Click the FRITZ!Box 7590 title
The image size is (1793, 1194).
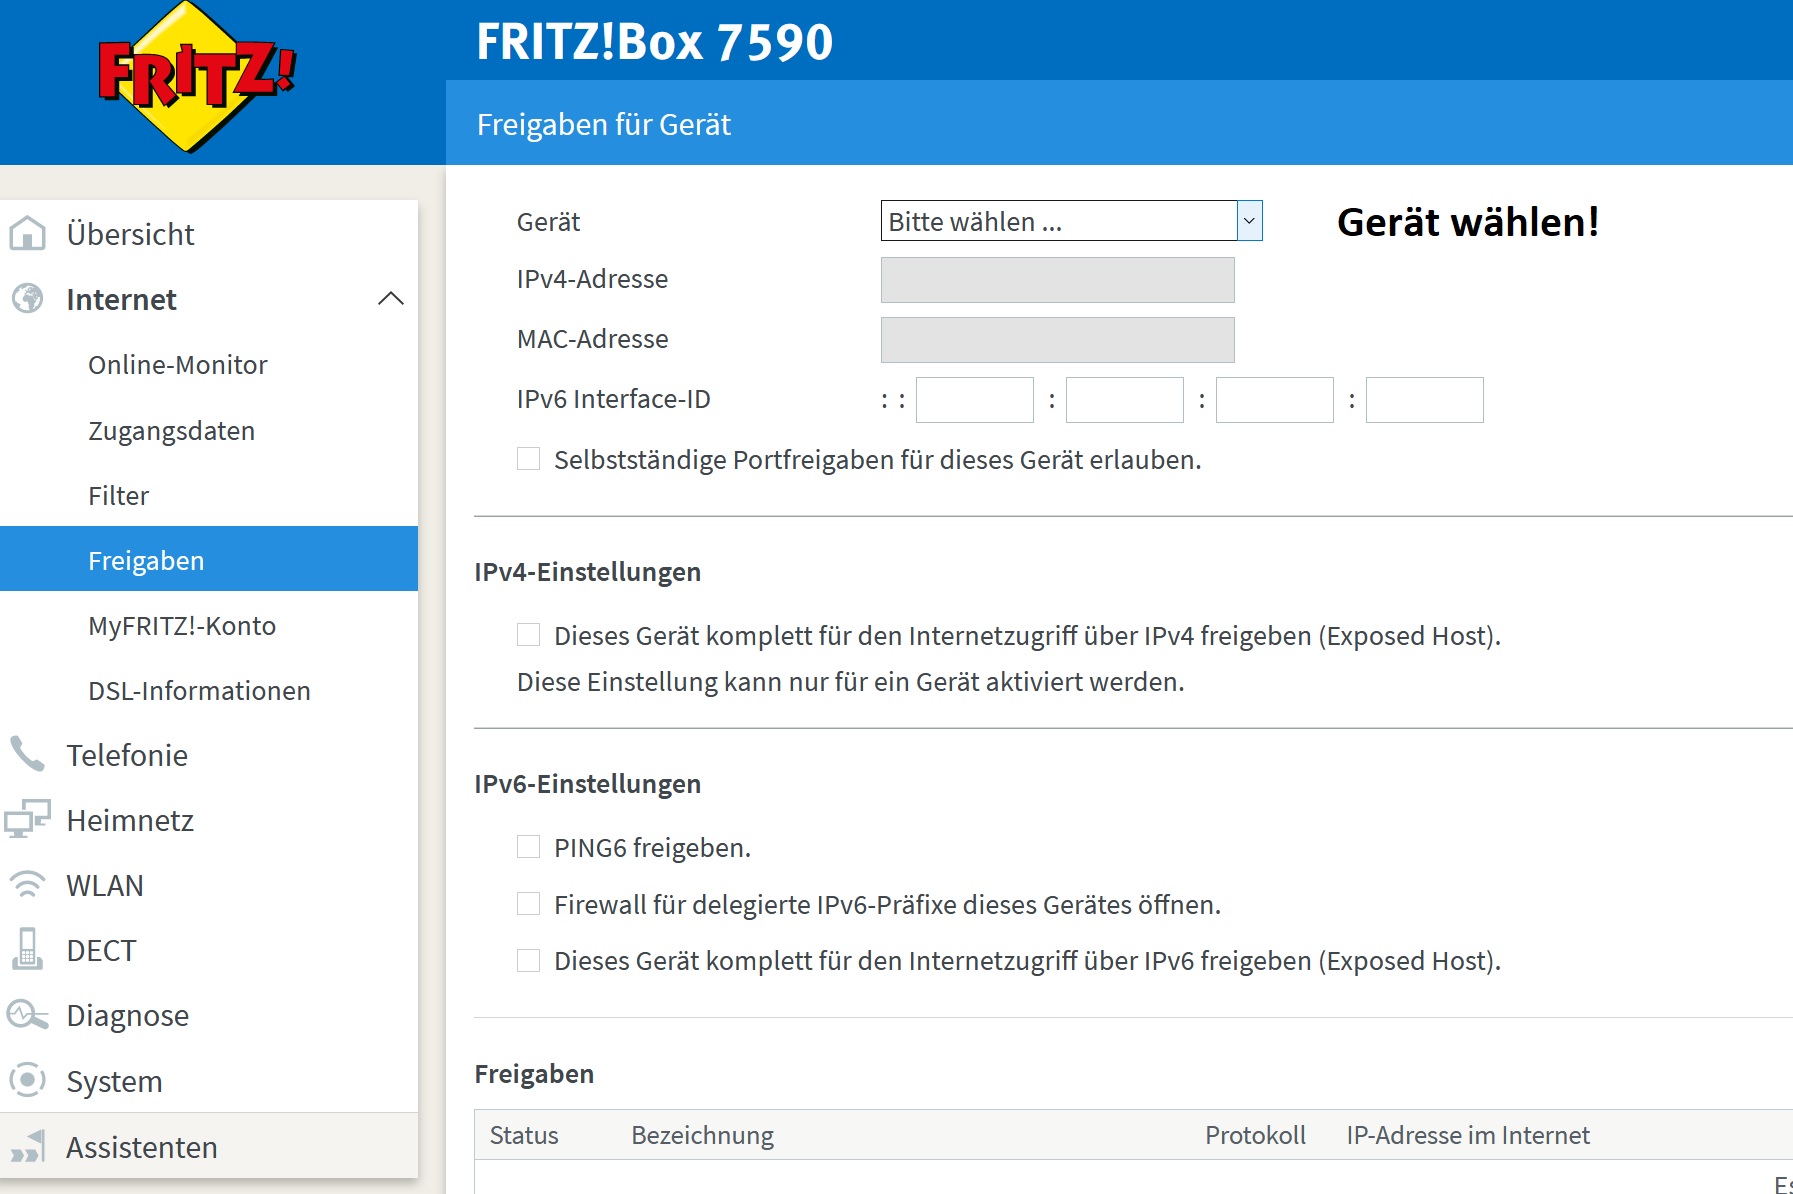654,41
